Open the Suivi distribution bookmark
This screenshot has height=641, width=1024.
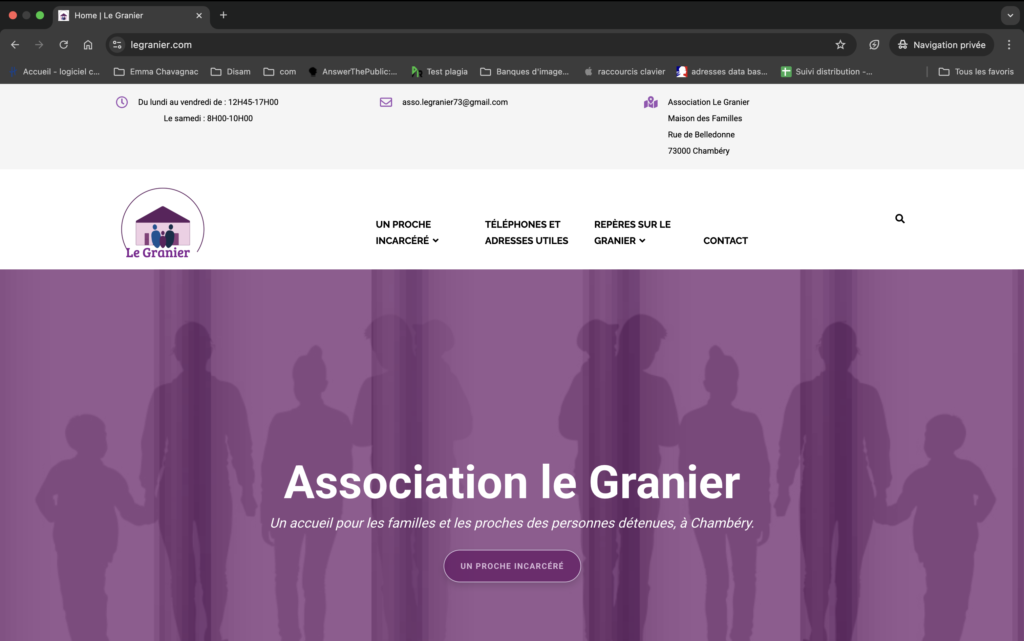click(x=827, y=72)
